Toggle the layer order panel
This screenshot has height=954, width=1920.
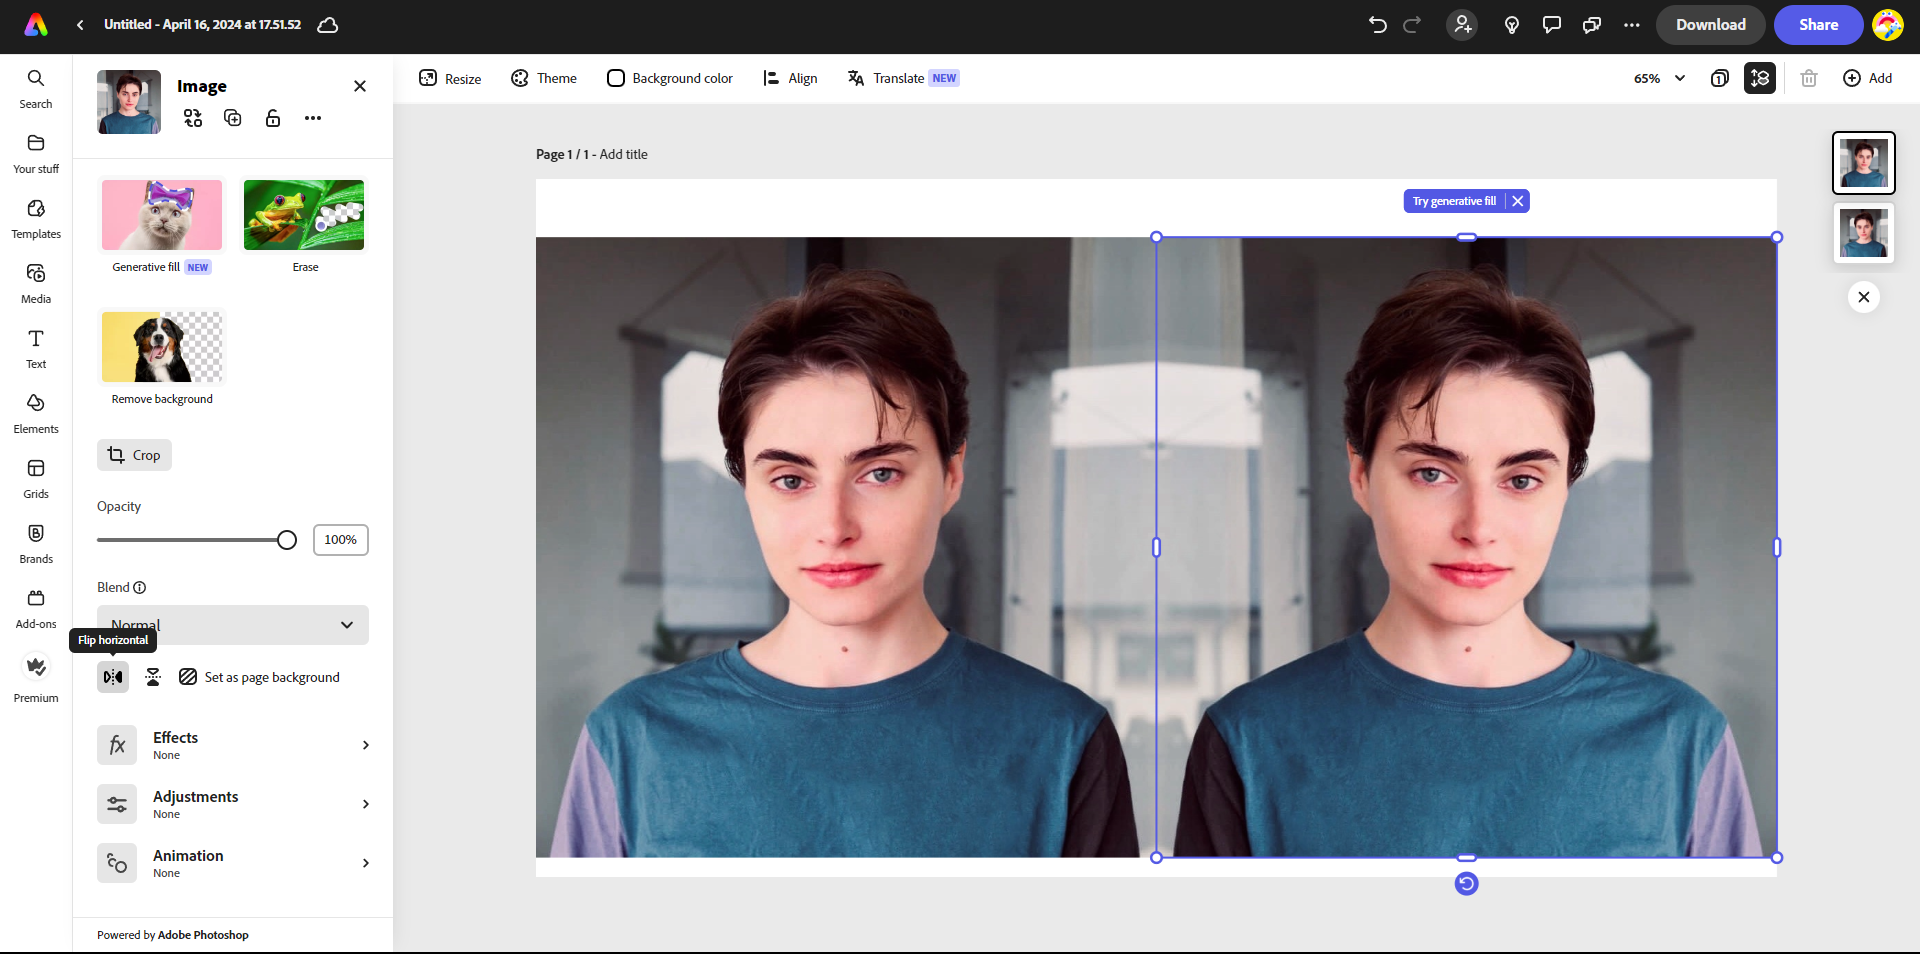click(1760, 78)
